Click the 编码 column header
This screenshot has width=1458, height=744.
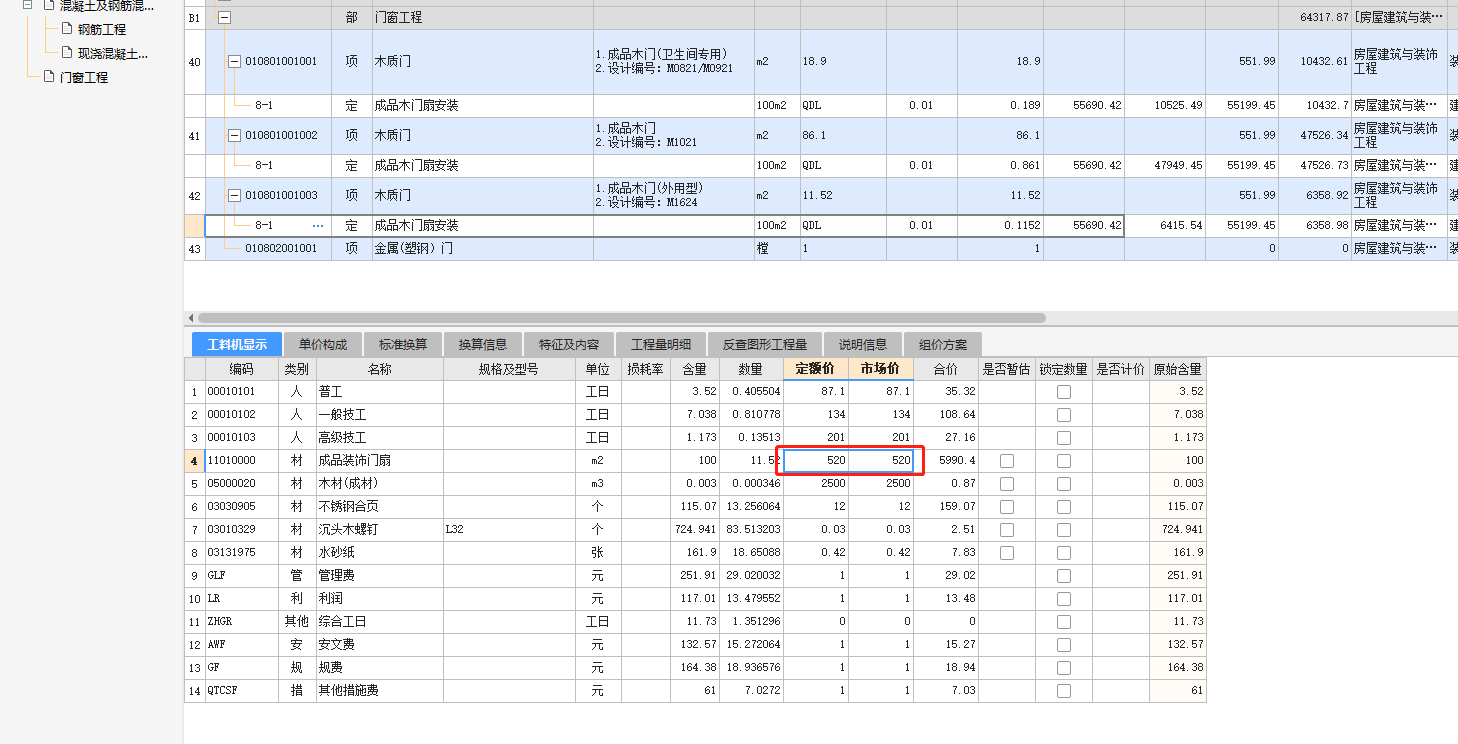(x=241, y=369)
